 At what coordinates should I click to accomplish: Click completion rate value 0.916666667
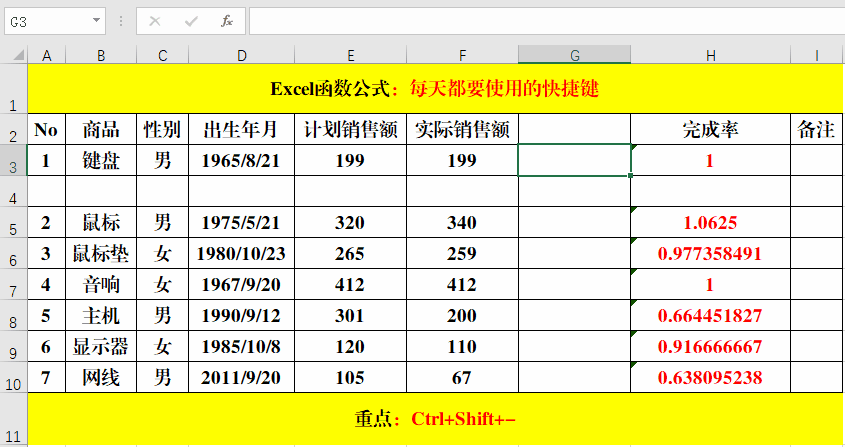[711, 346]
